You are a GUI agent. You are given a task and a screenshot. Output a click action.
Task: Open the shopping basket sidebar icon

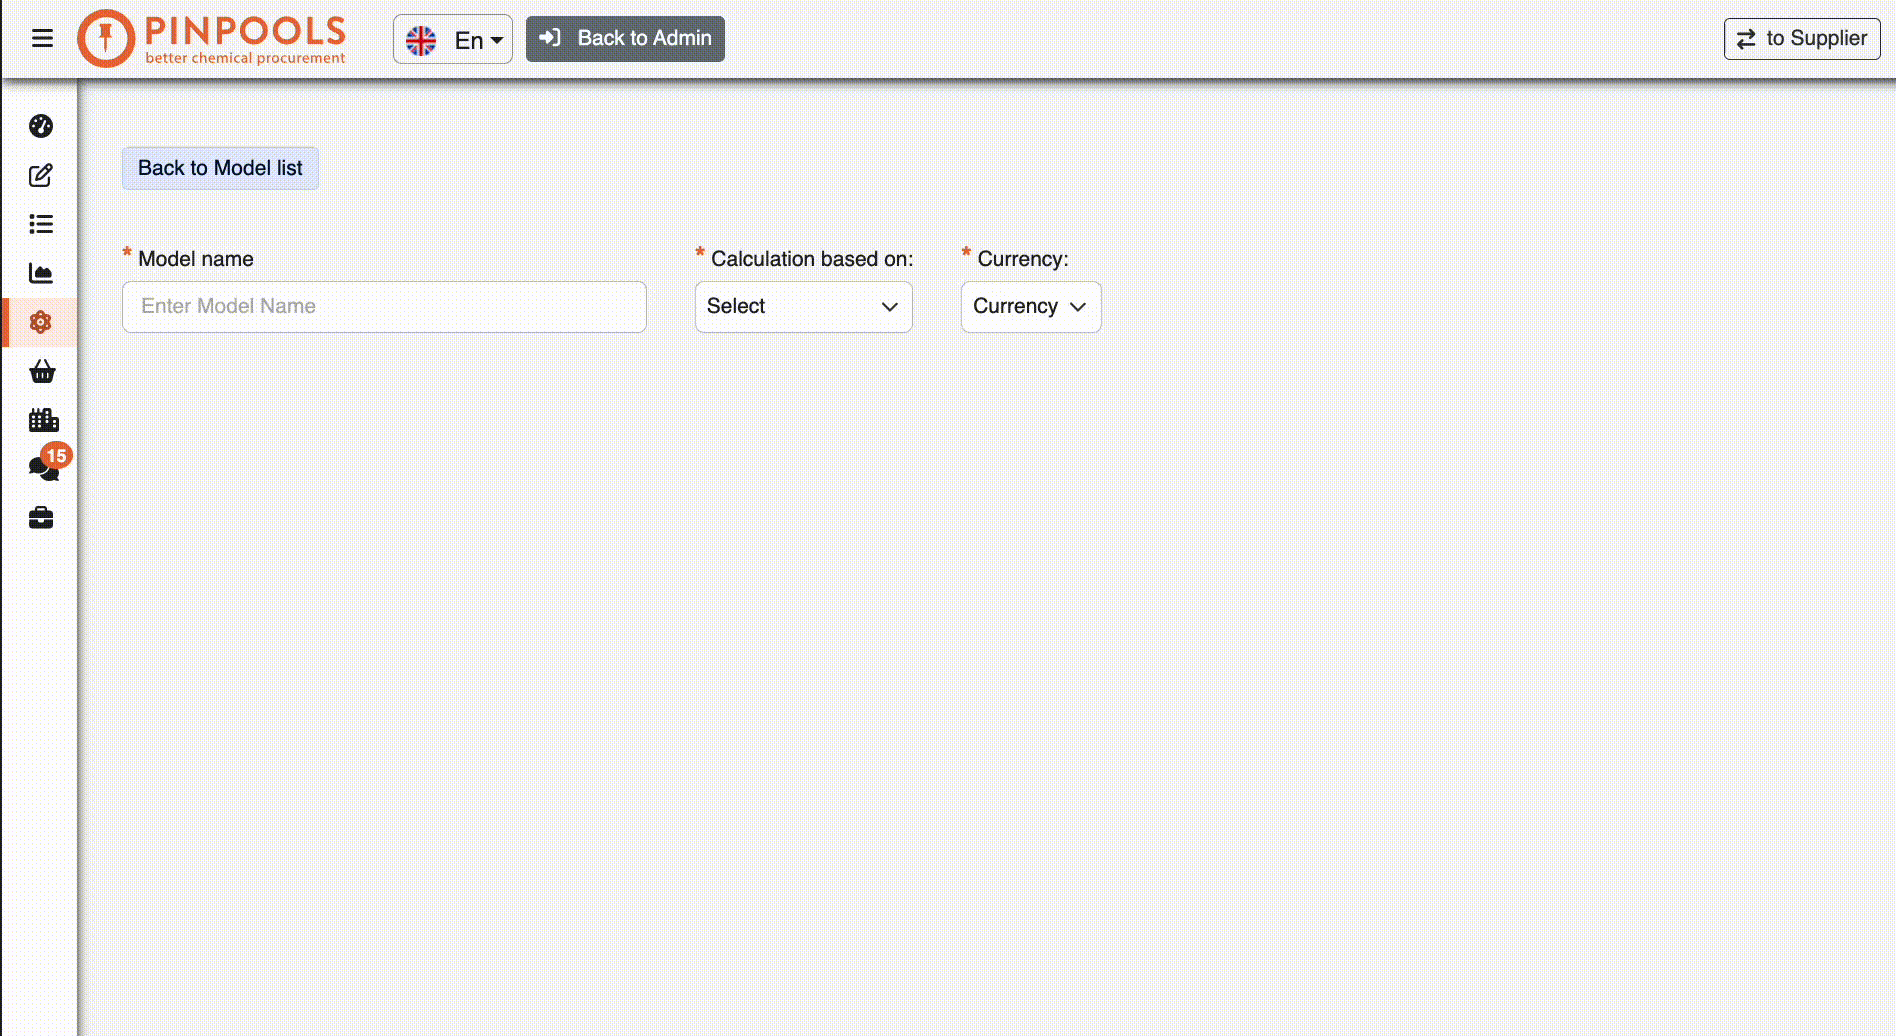point(42,371)
